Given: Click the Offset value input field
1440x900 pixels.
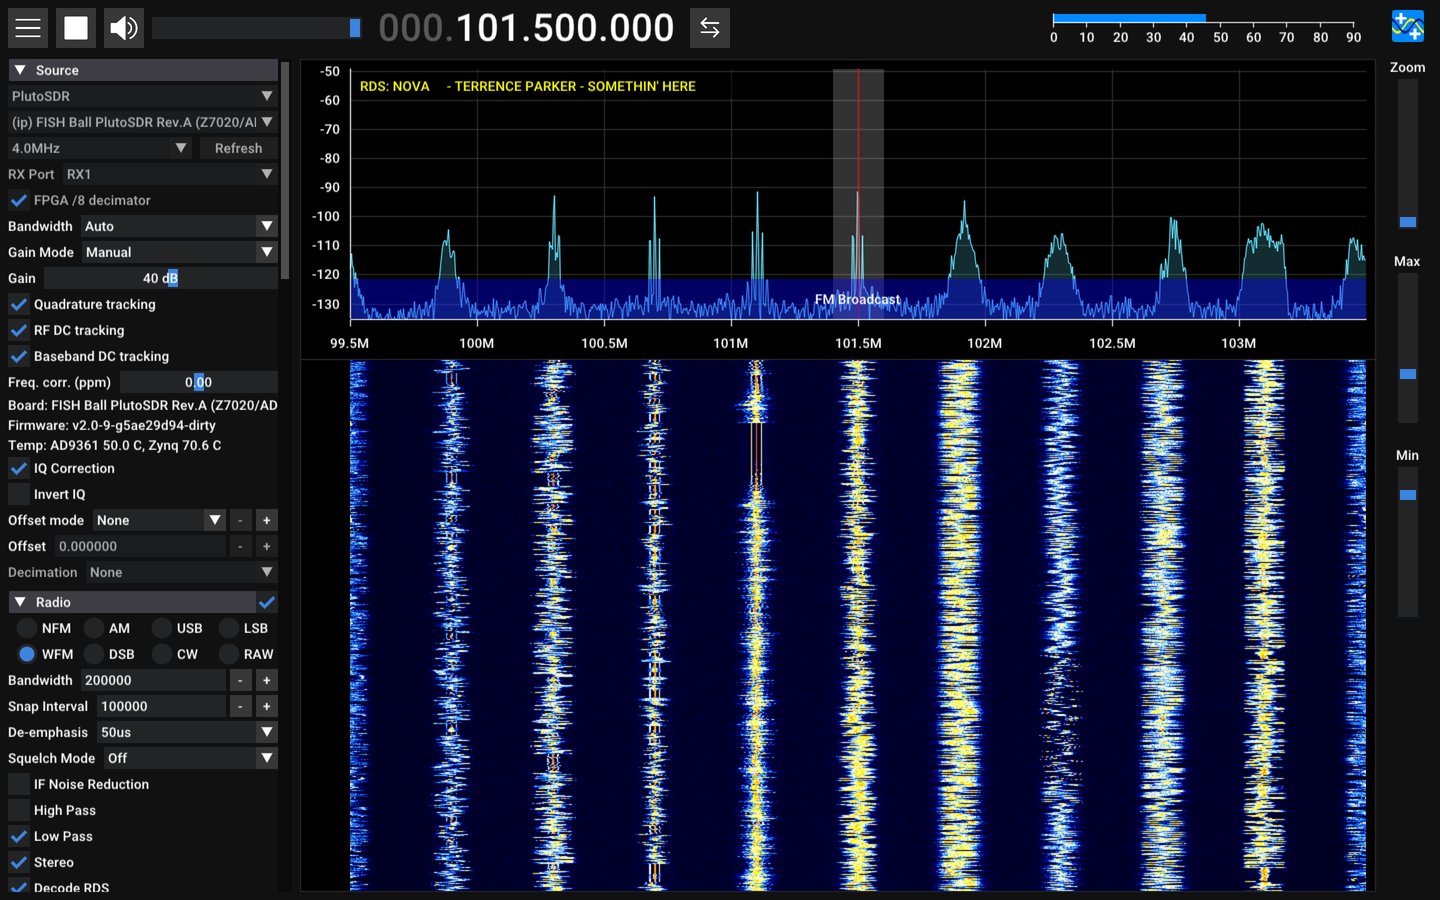Looking at the screenshot, I should click(139, 546).
